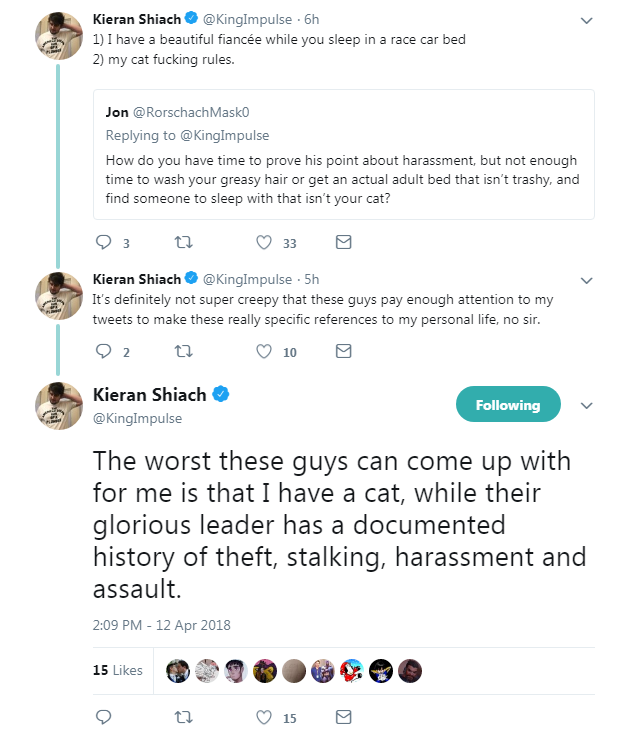The height and width of the screenshot is (749, 630).
Task: Open the 2:09 PM - 12 Apr 2018 timestamp
Action: click(161, 625)
